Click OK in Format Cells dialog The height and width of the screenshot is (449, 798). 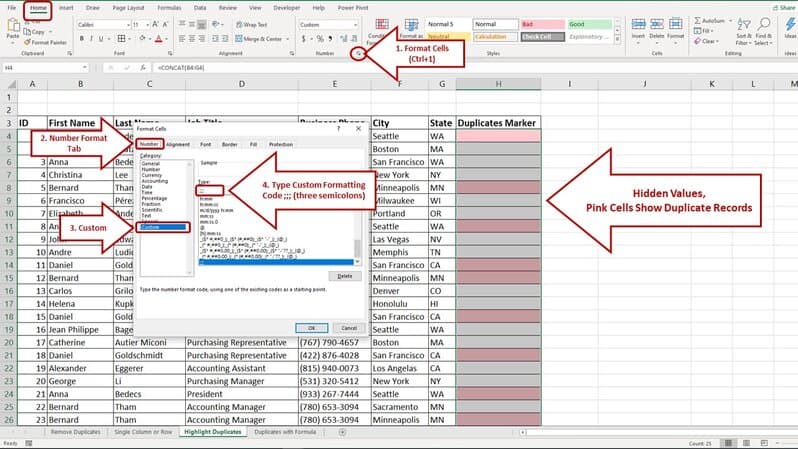311,328
